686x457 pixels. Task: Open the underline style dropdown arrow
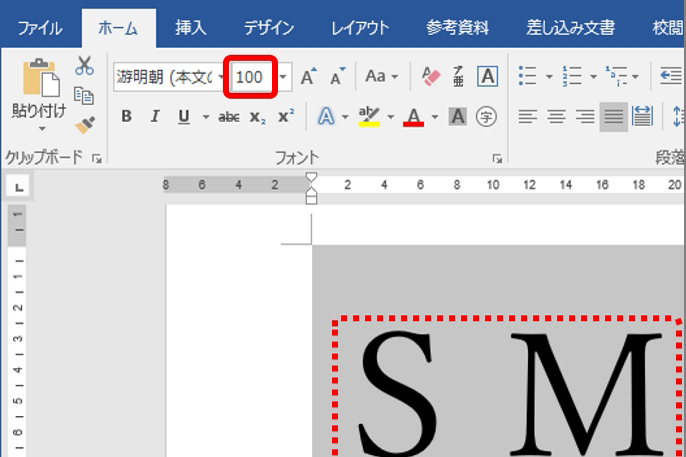click(205, 117)
